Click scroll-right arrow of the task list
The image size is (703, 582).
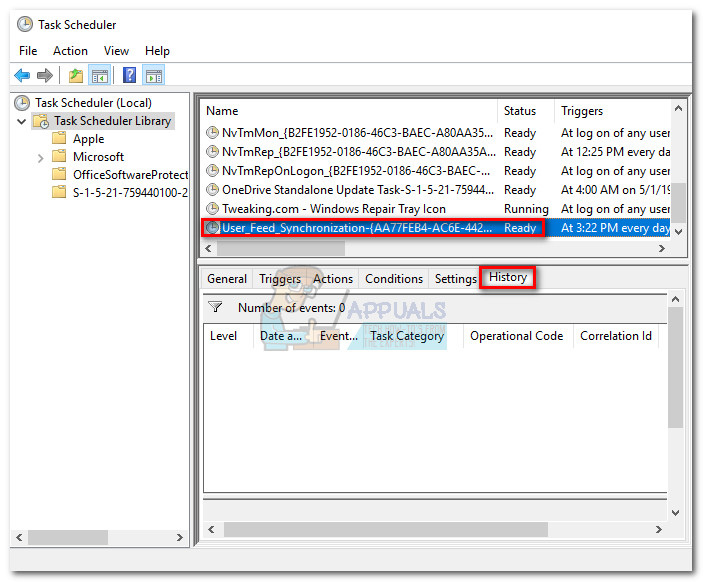point(662,248)
